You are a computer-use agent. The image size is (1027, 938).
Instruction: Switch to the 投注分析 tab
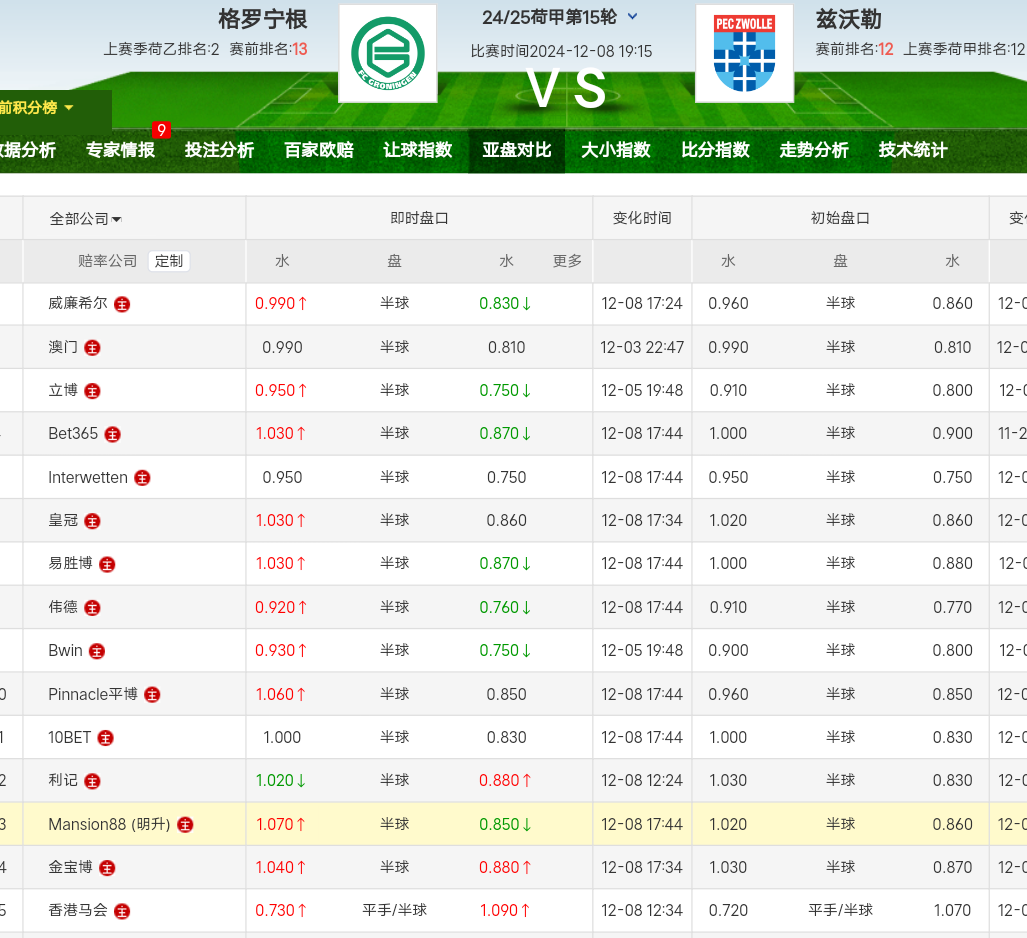pyautogui.click(x=219, y=150)
